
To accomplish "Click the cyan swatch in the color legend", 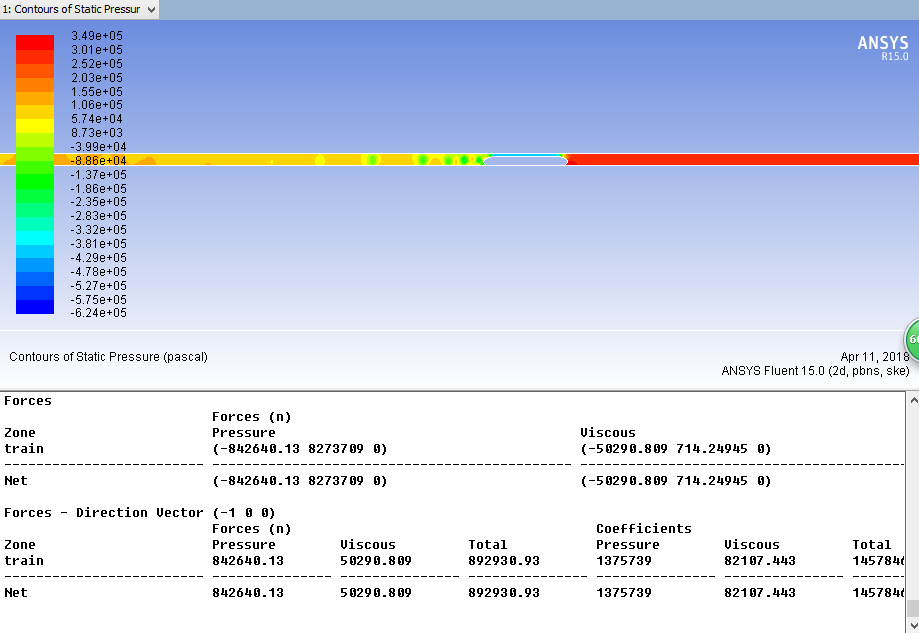I will (x=35, y=238).
